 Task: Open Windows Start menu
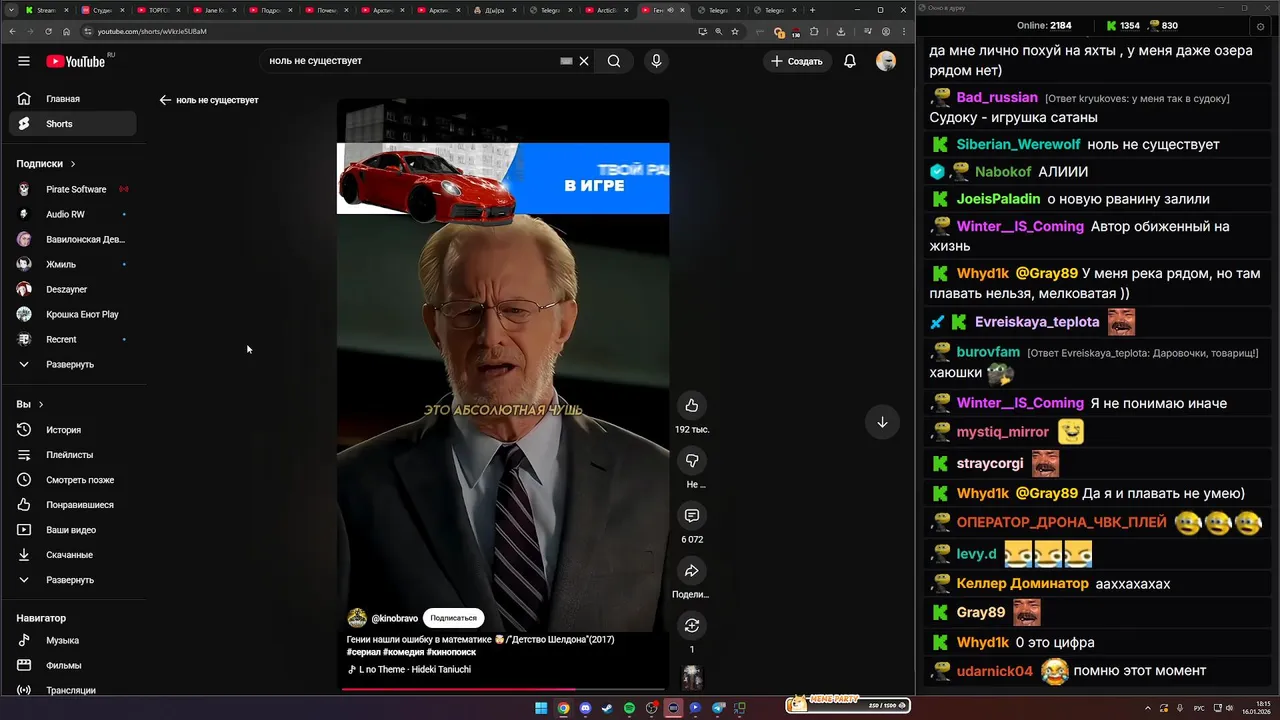click(x=541, y=708)
